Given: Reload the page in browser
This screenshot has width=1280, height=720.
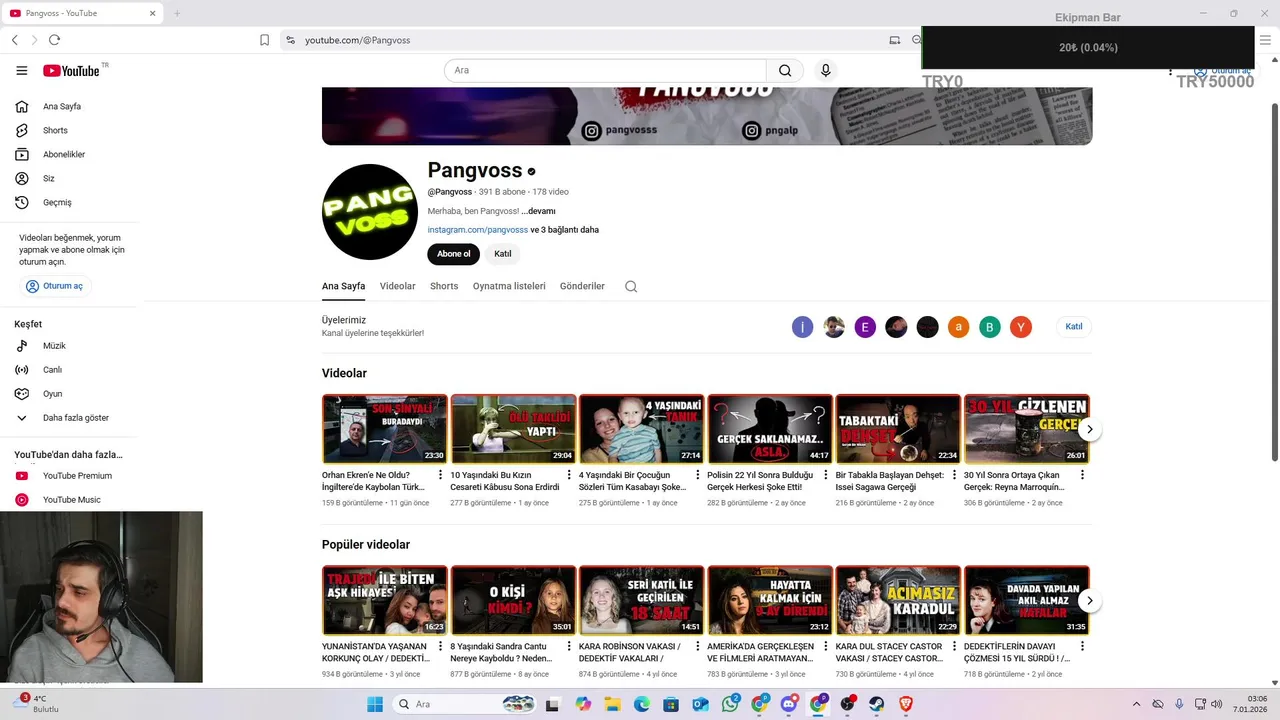Looking at the screenshot, I should click(x=54, y=40).
